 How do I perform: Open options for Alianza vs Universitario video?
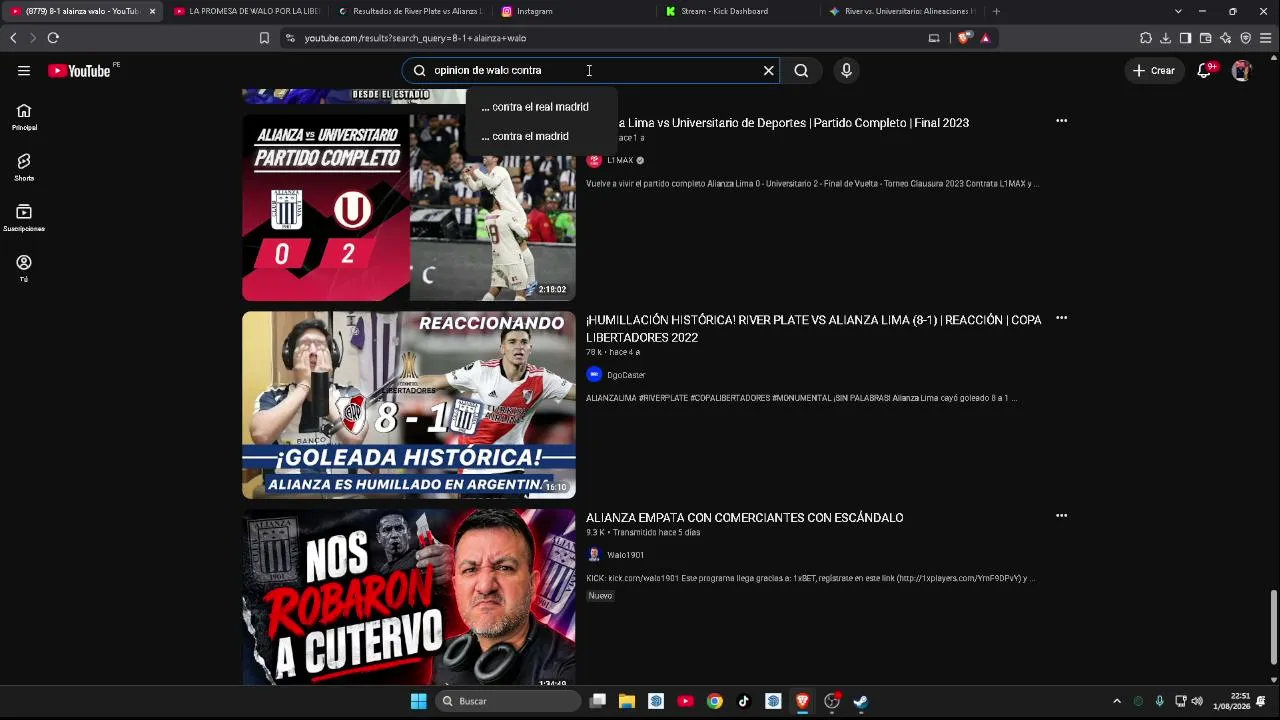[1061, 121]
